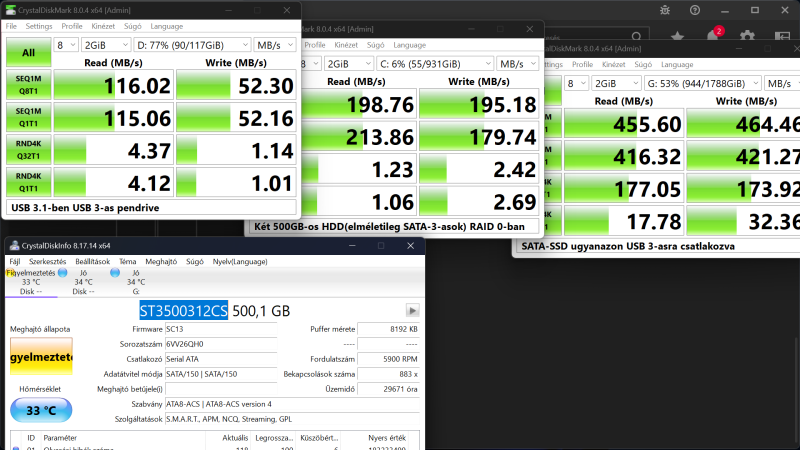Select first disk with warning status 33 °C
This screenshot has height=450, width=800.
point(31,282)
